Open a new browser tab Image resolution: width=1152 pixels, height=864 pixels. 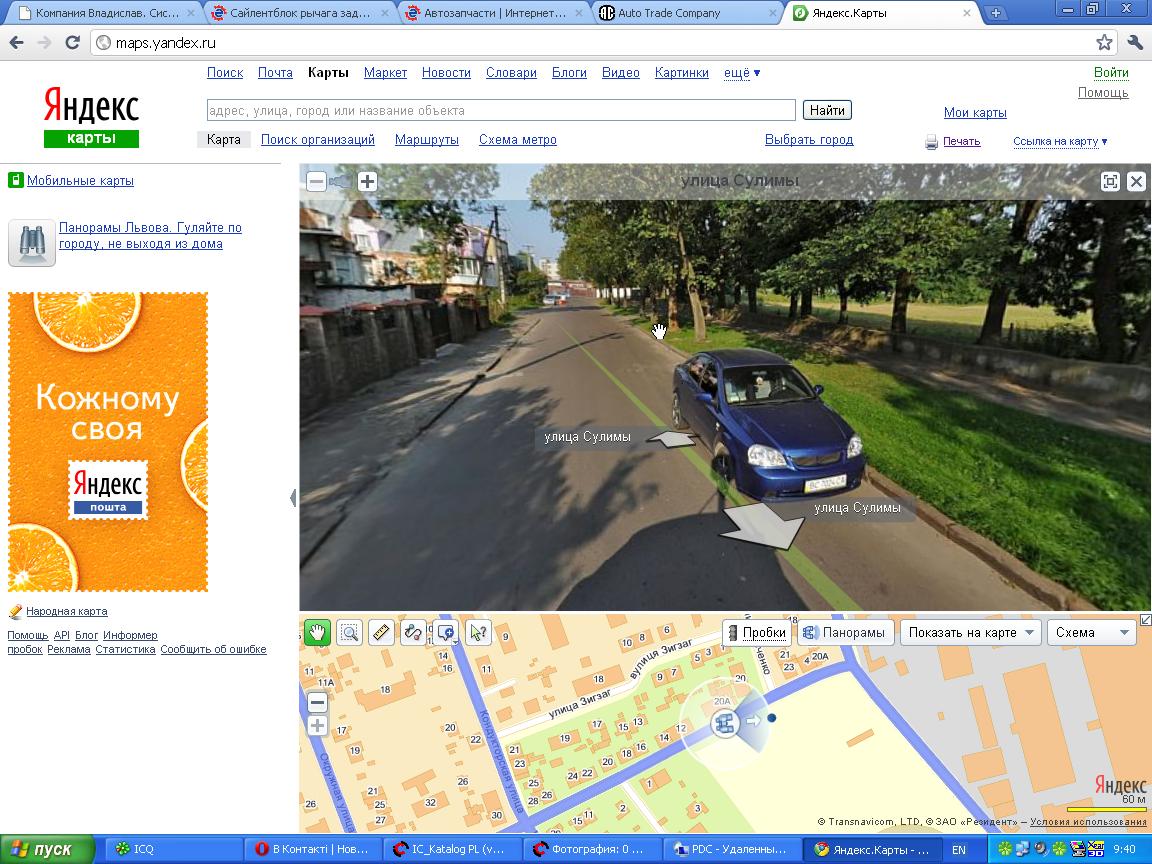(x=996, y=13)
